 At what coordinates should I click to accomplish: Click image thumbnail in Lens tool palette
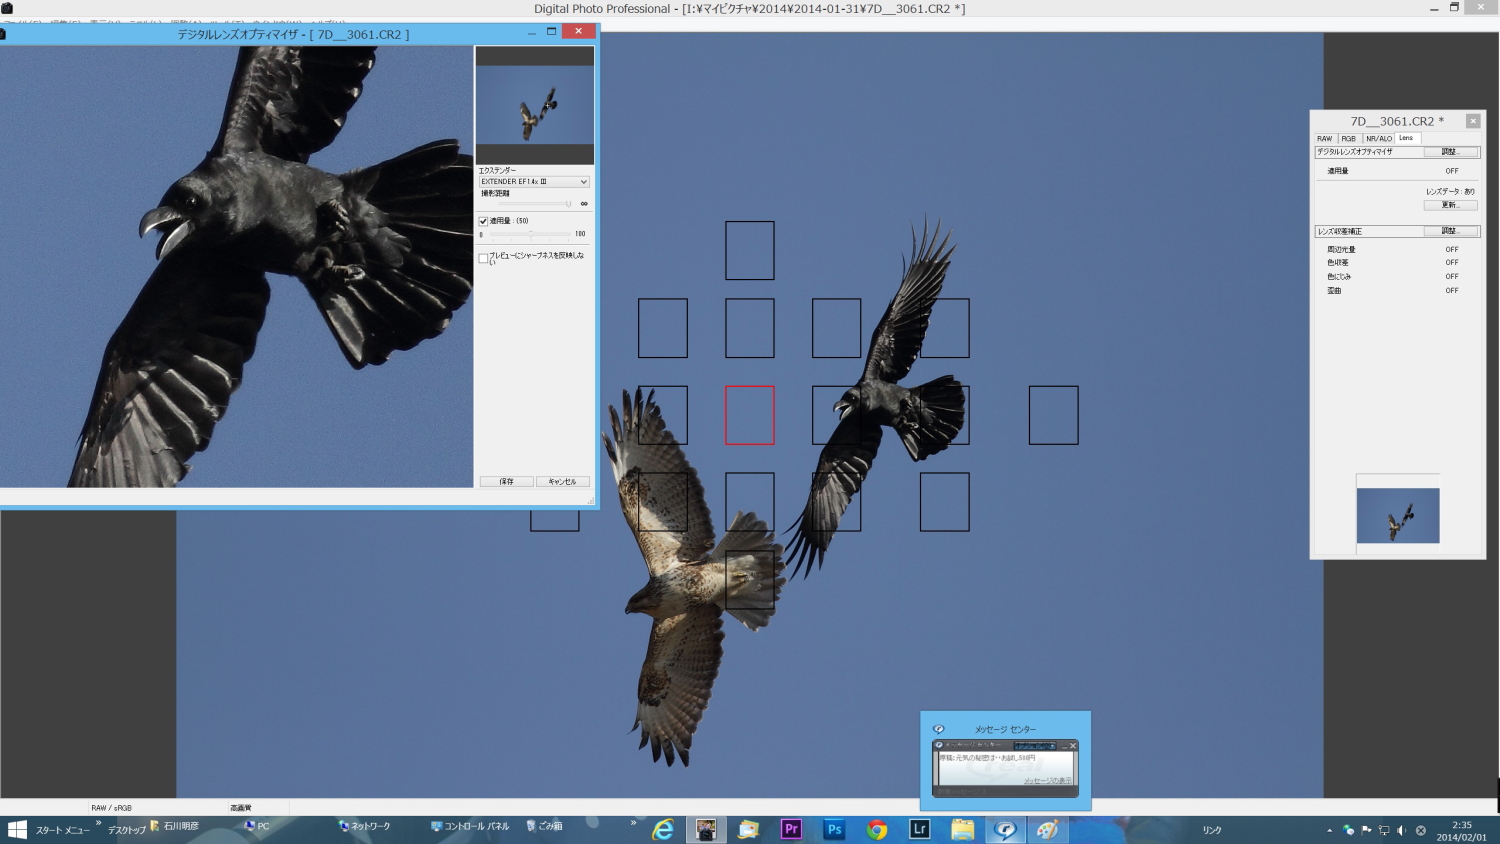click(x=1398, y=516)
